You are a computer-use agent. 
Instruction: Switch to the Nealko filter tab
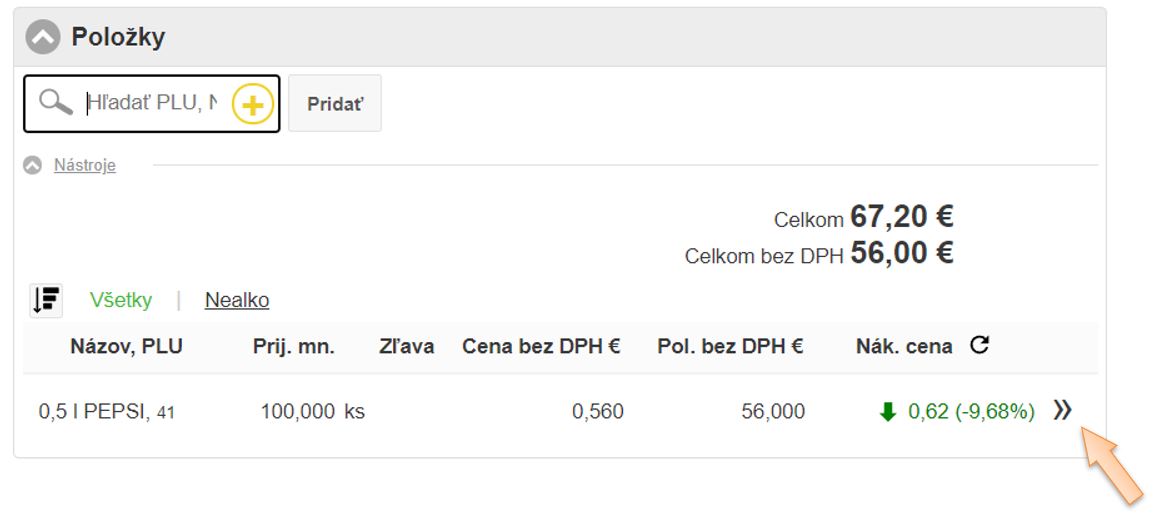click(237, 300)
